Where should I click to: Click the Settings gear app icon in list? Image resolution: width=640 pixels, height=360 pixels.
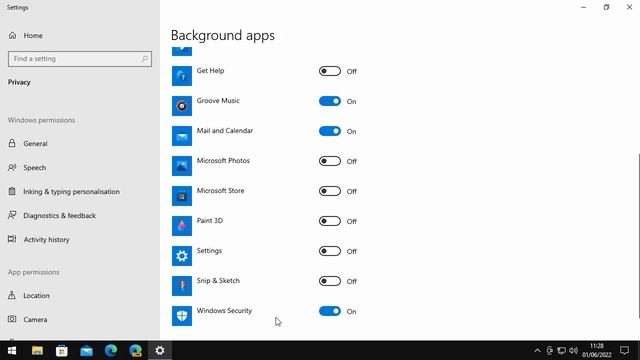(182, 256)
